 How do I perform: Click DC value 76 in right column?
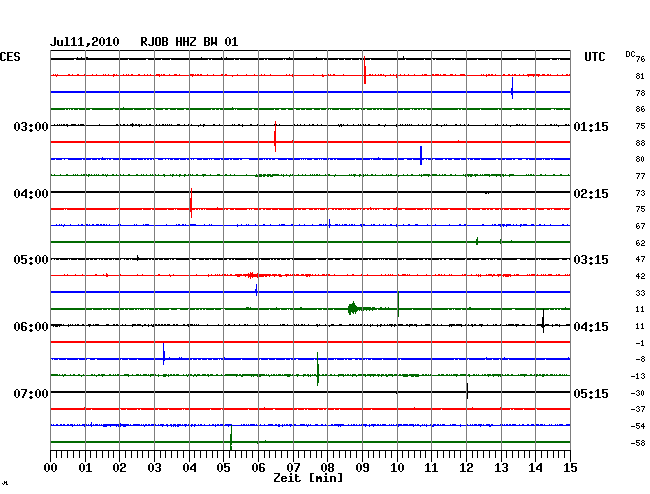640,59
